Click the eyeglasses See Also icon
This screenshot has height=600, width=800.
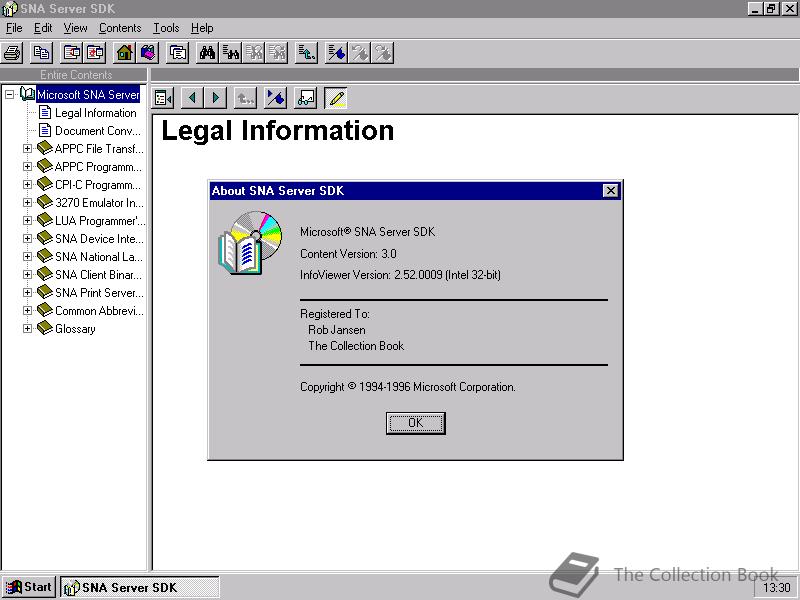[306, 98]
